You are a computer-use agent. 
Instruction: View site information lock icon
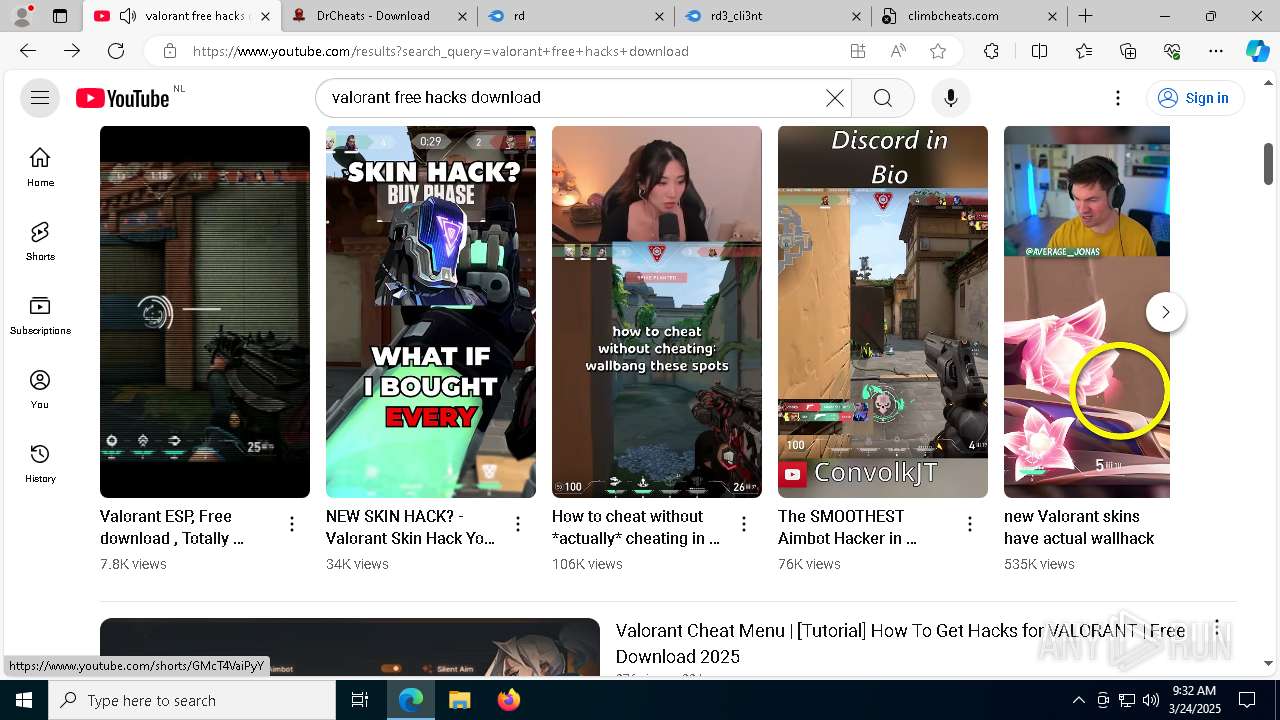click(x=170, y=51)
